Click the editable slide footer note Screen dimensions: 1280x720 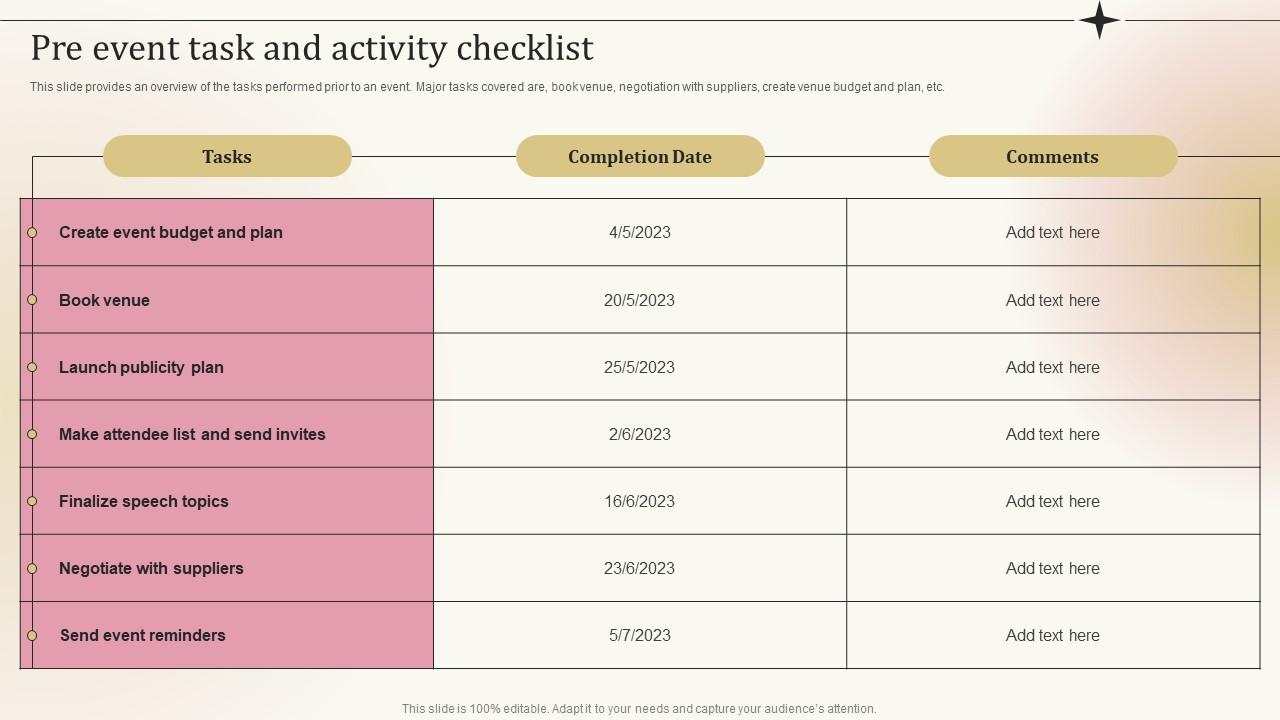pyautogui.click(x=639, y=708)
